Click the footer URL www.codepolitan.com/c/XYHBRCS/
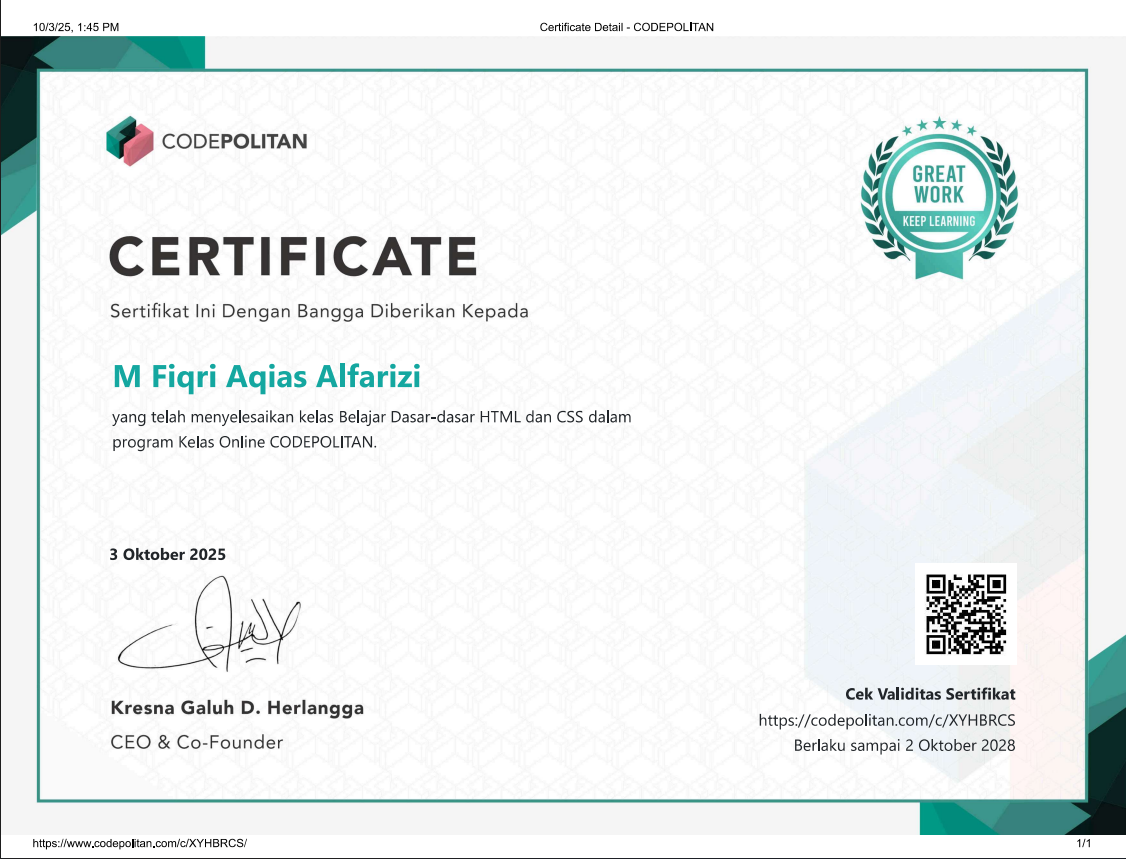Image resolution: width=1126 pixels, height=859 pixels. tap(139, 844)
